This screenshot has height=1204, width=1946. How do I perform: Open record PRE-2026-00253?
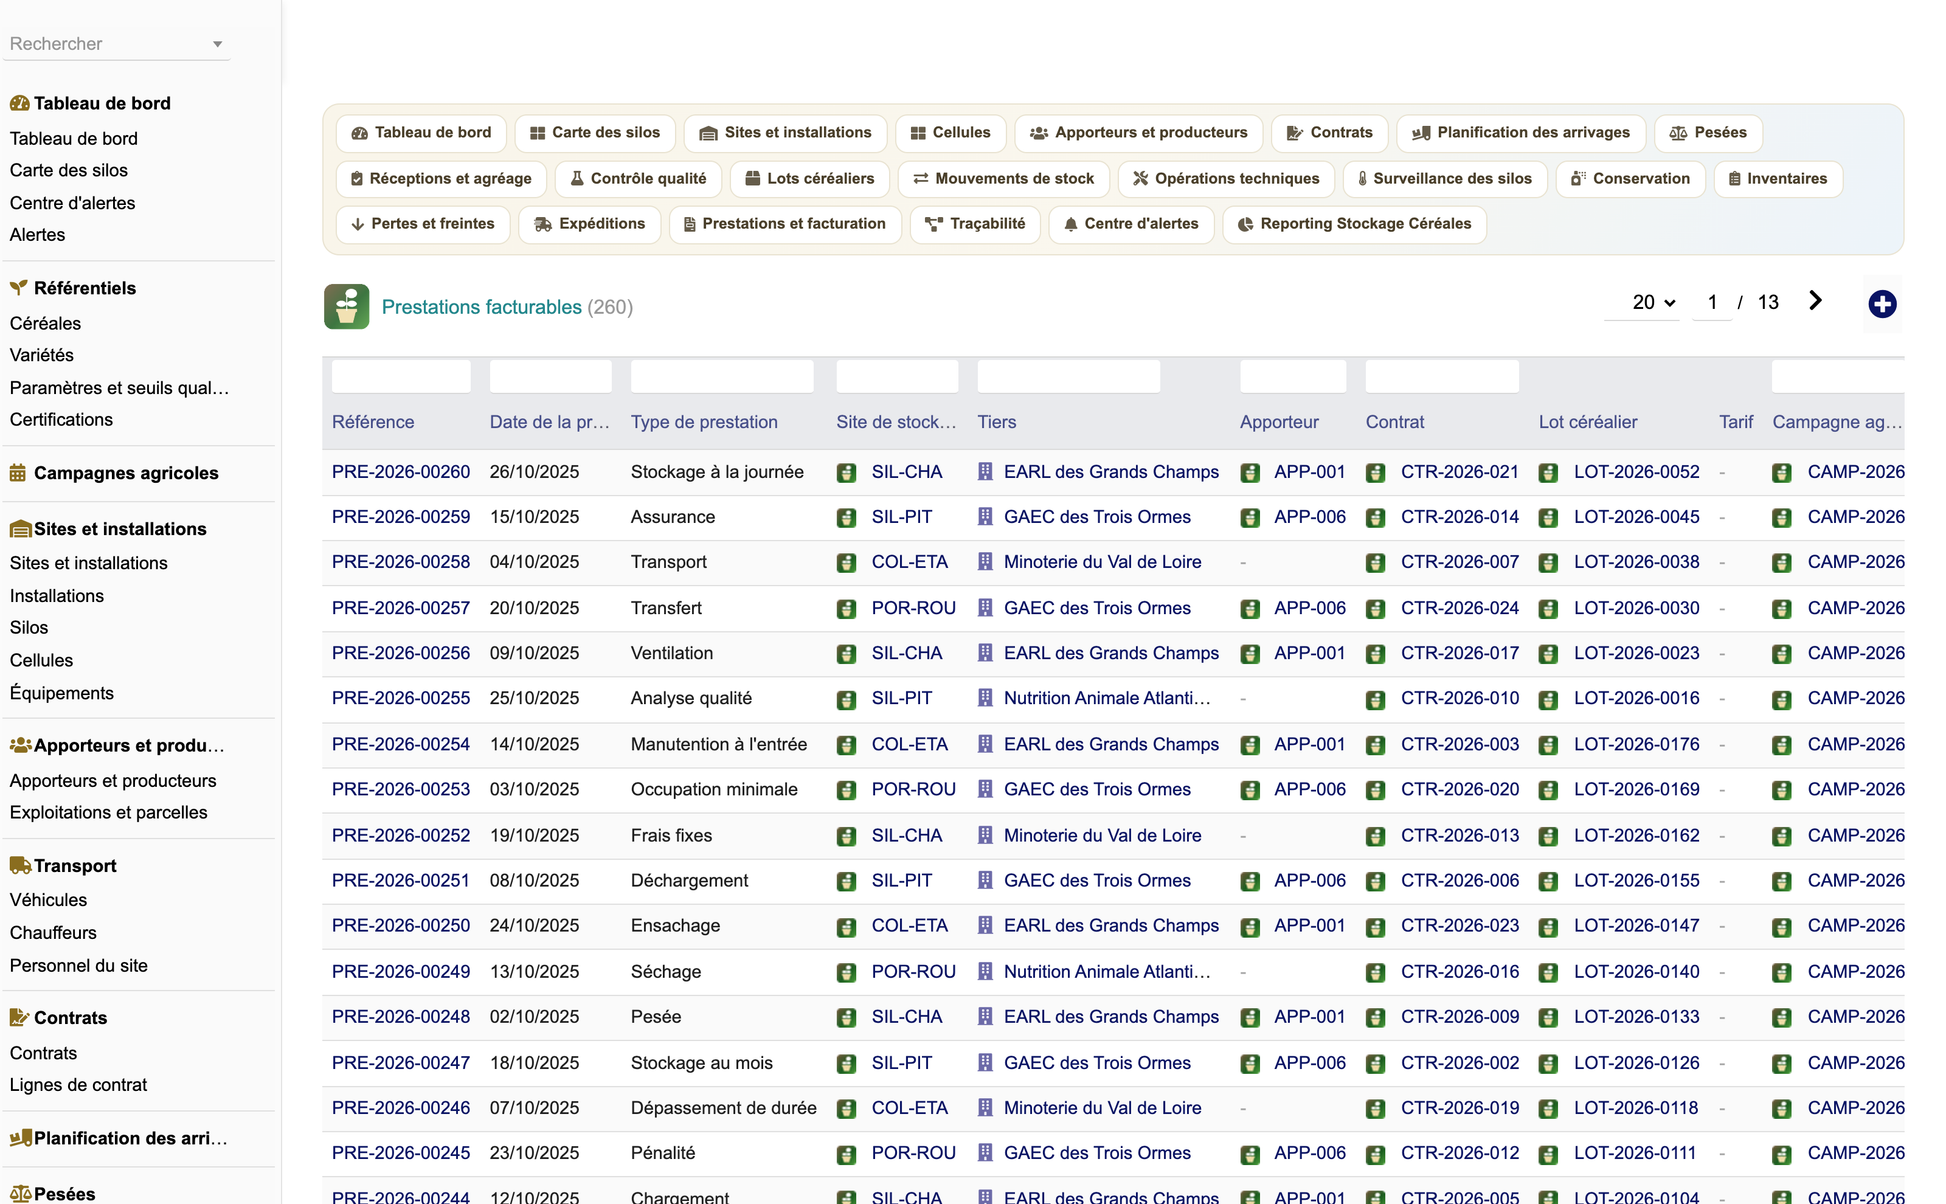point(401,789)
